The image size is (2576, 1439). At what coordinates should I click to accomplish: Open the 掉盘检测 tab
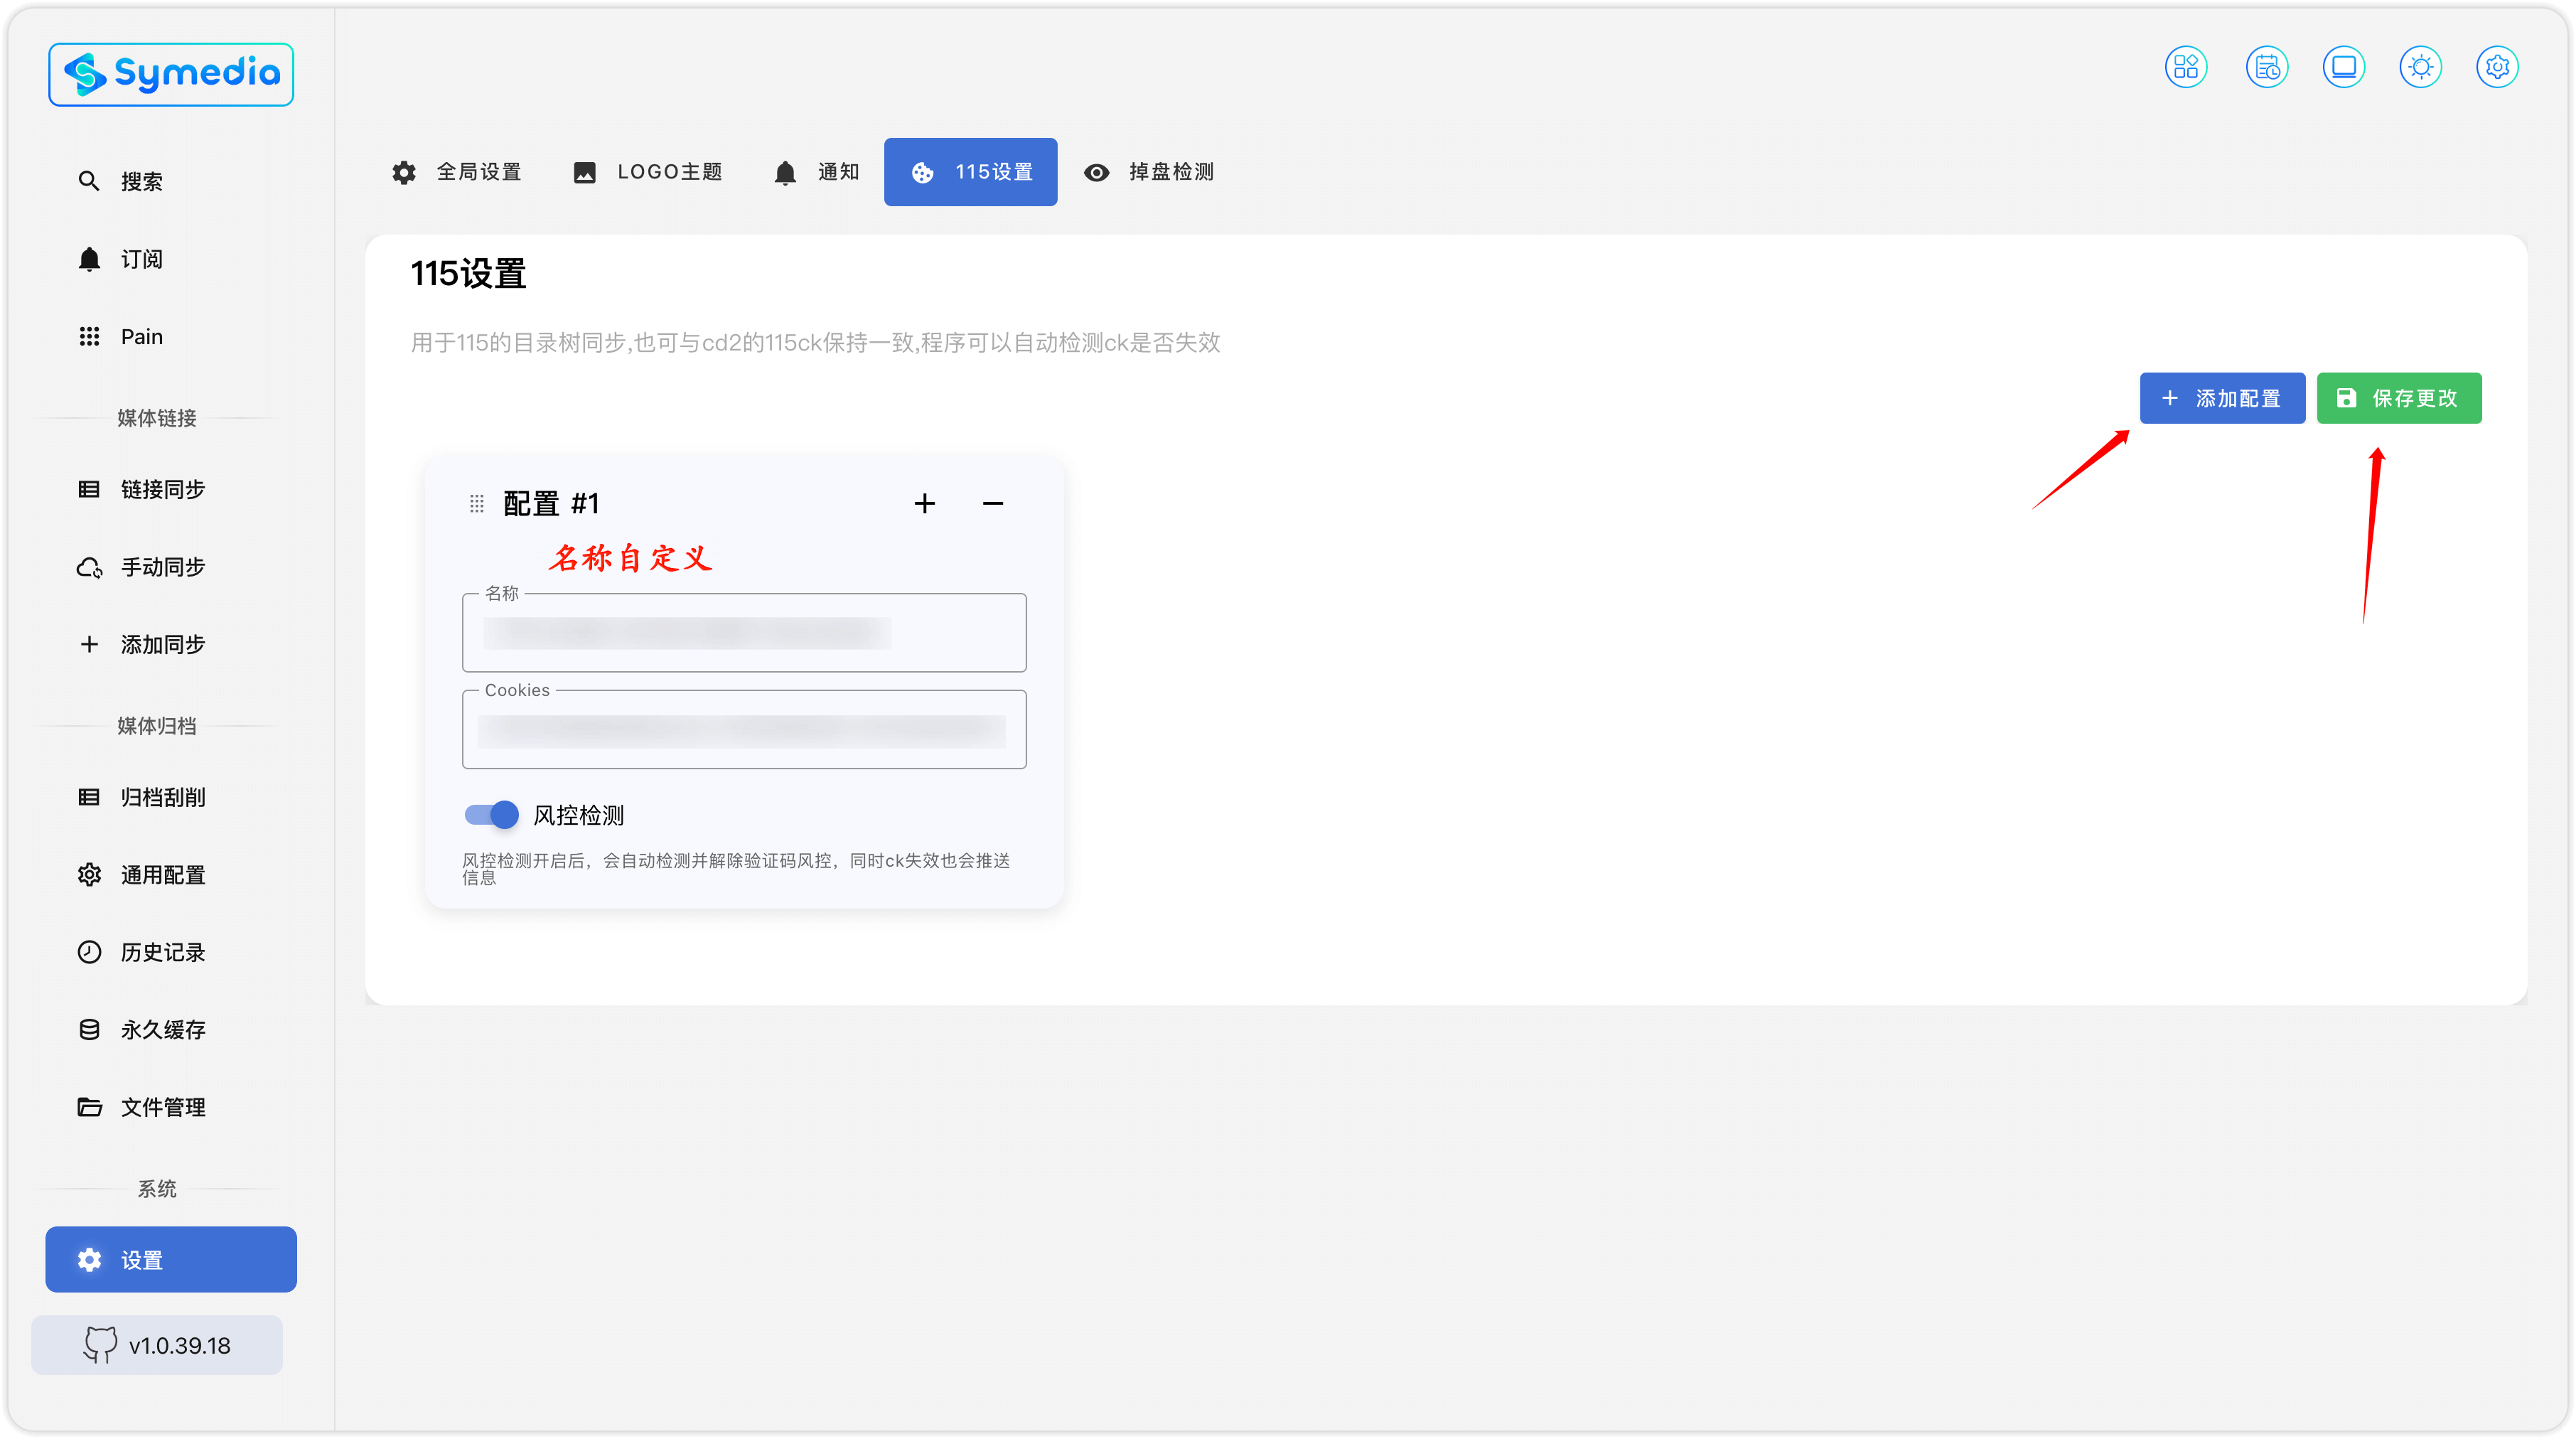1149,172
